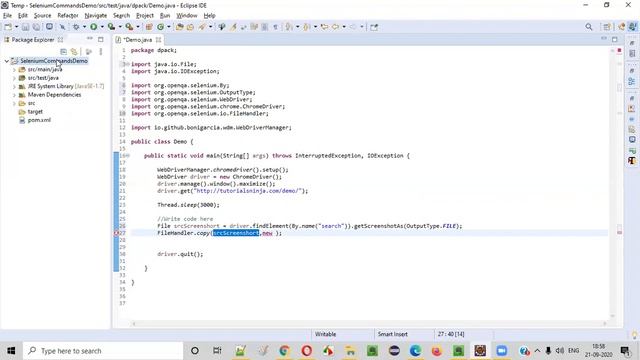Click the New file toolbar icon
The image size is (640, 360).
tap(8, 27)
